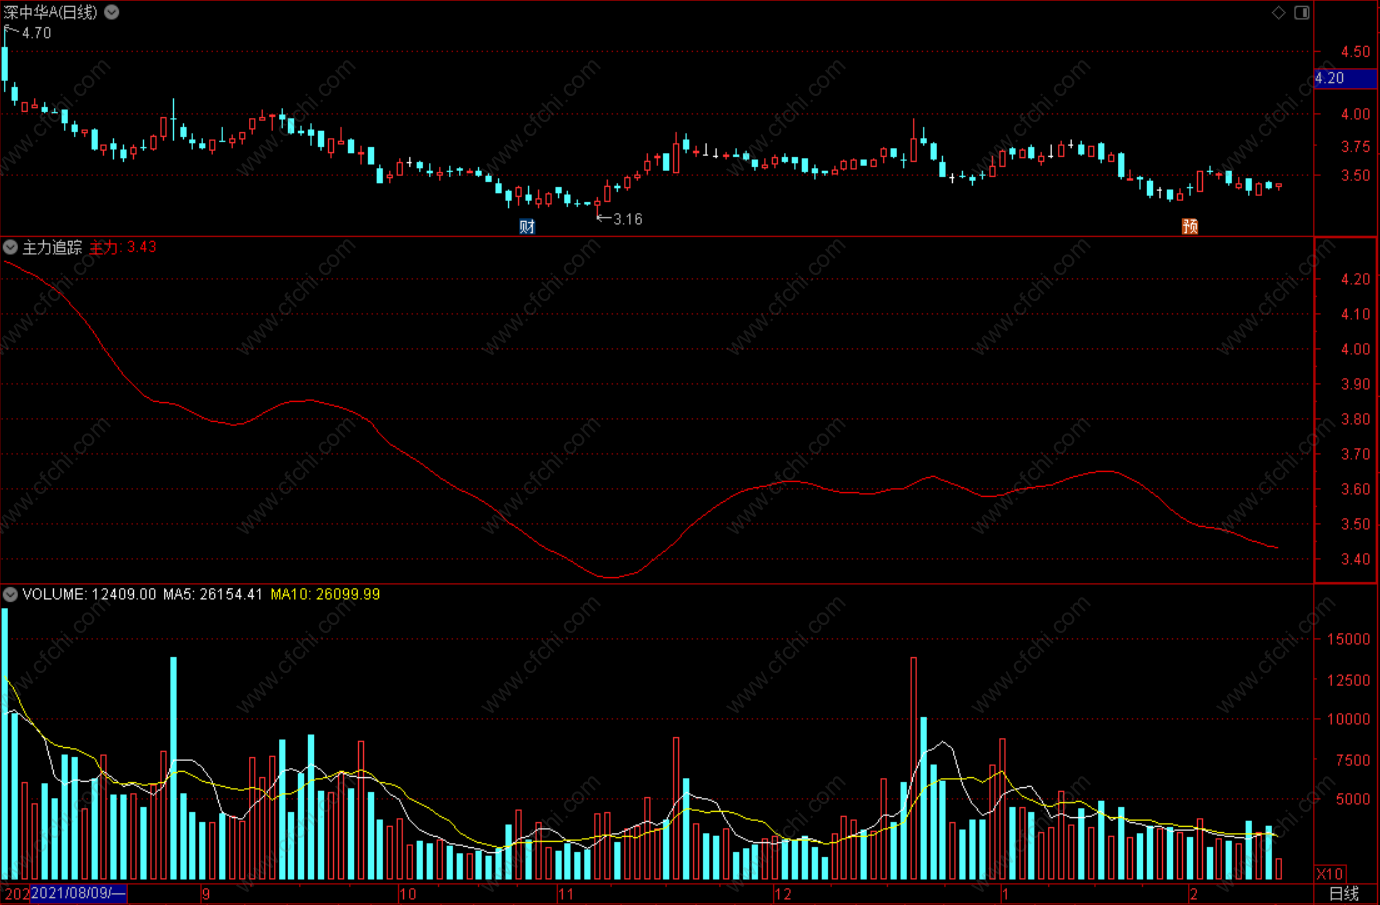The height and width of the screenshot is (905, 1380).
Task: Click the month 2 marker on time axis
Action: coord(1193,894)
